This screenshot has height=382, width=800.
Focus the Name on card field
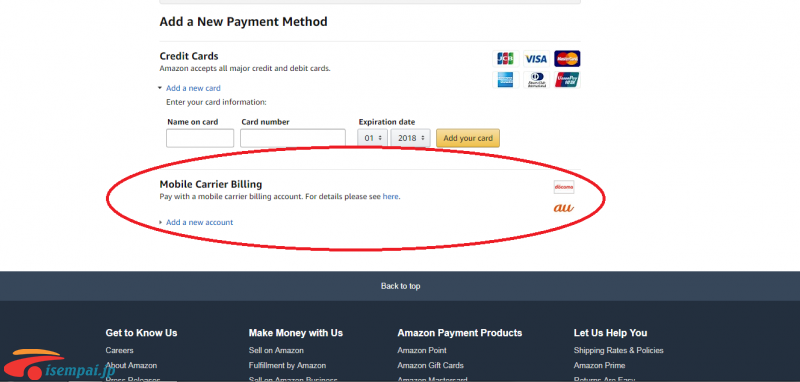click(200, 138)
